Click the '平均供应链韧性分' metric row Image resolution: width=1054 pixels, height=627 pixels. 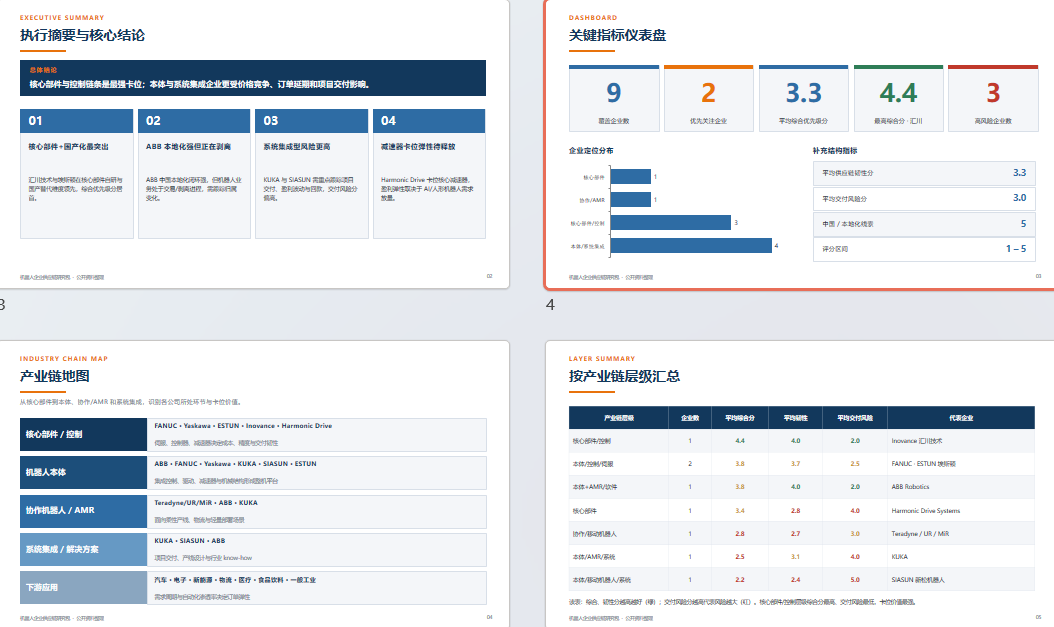pos(924,173)
